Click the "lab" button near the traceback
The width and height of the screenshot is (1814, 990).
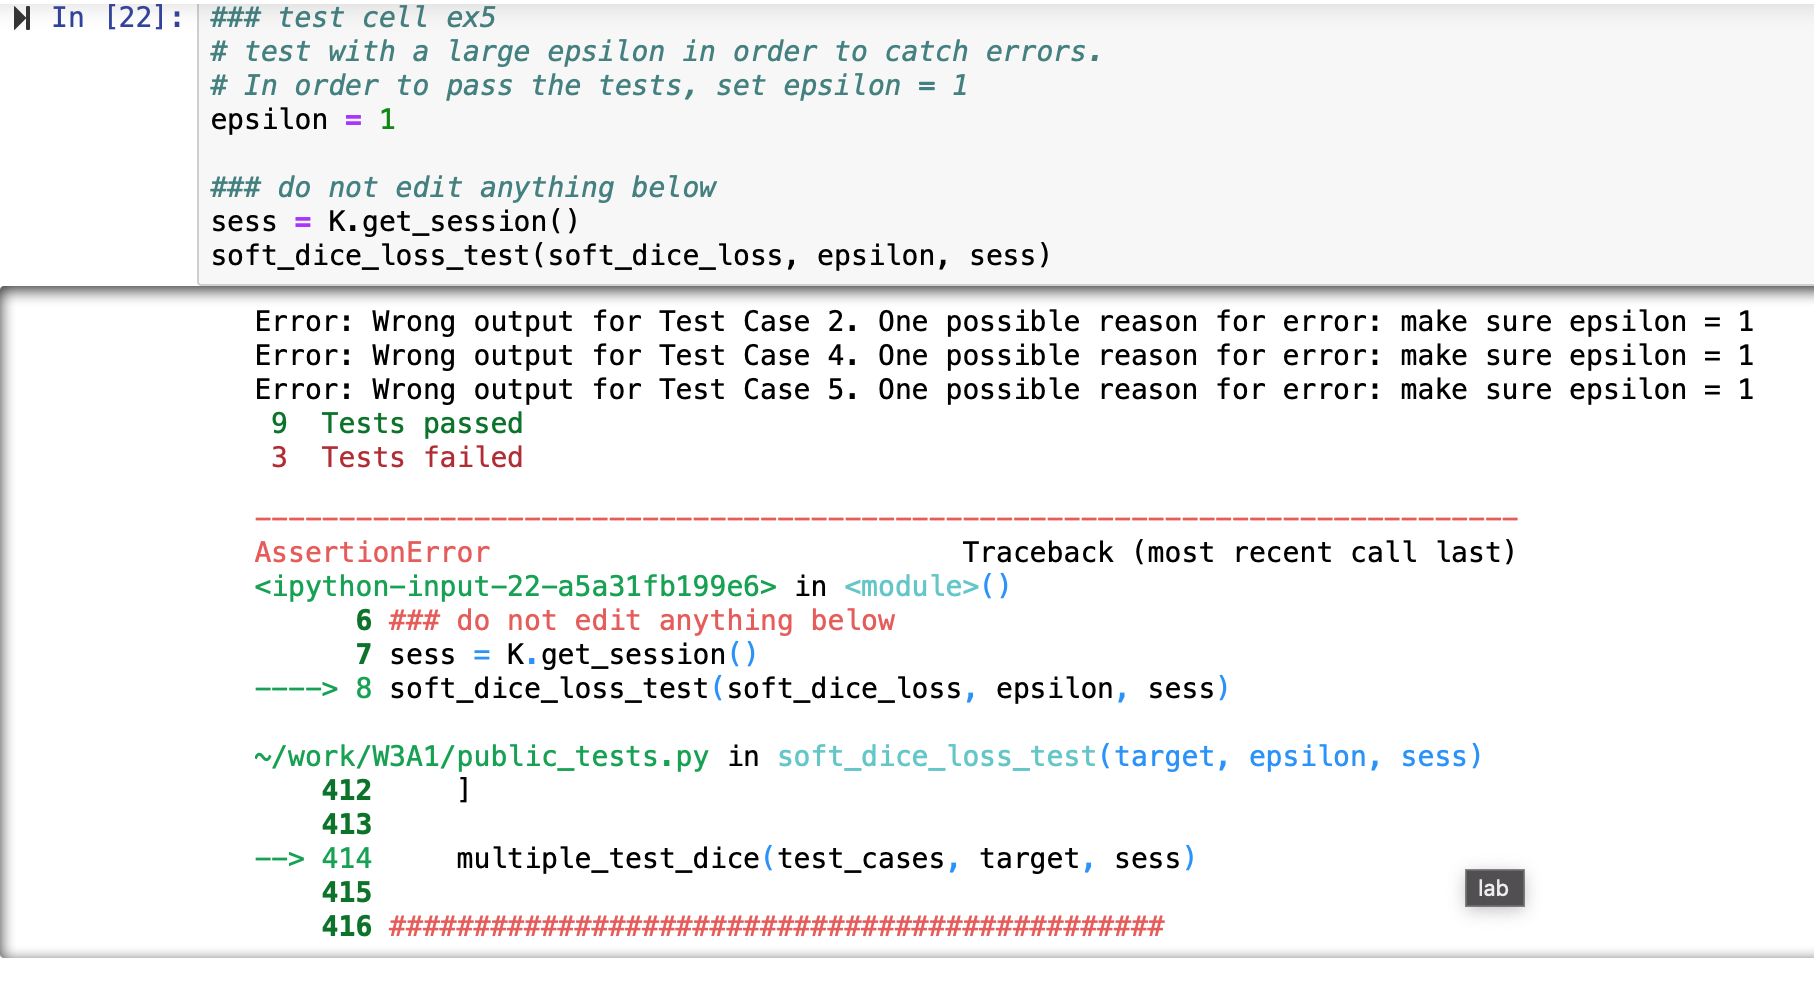point(1493,888)
